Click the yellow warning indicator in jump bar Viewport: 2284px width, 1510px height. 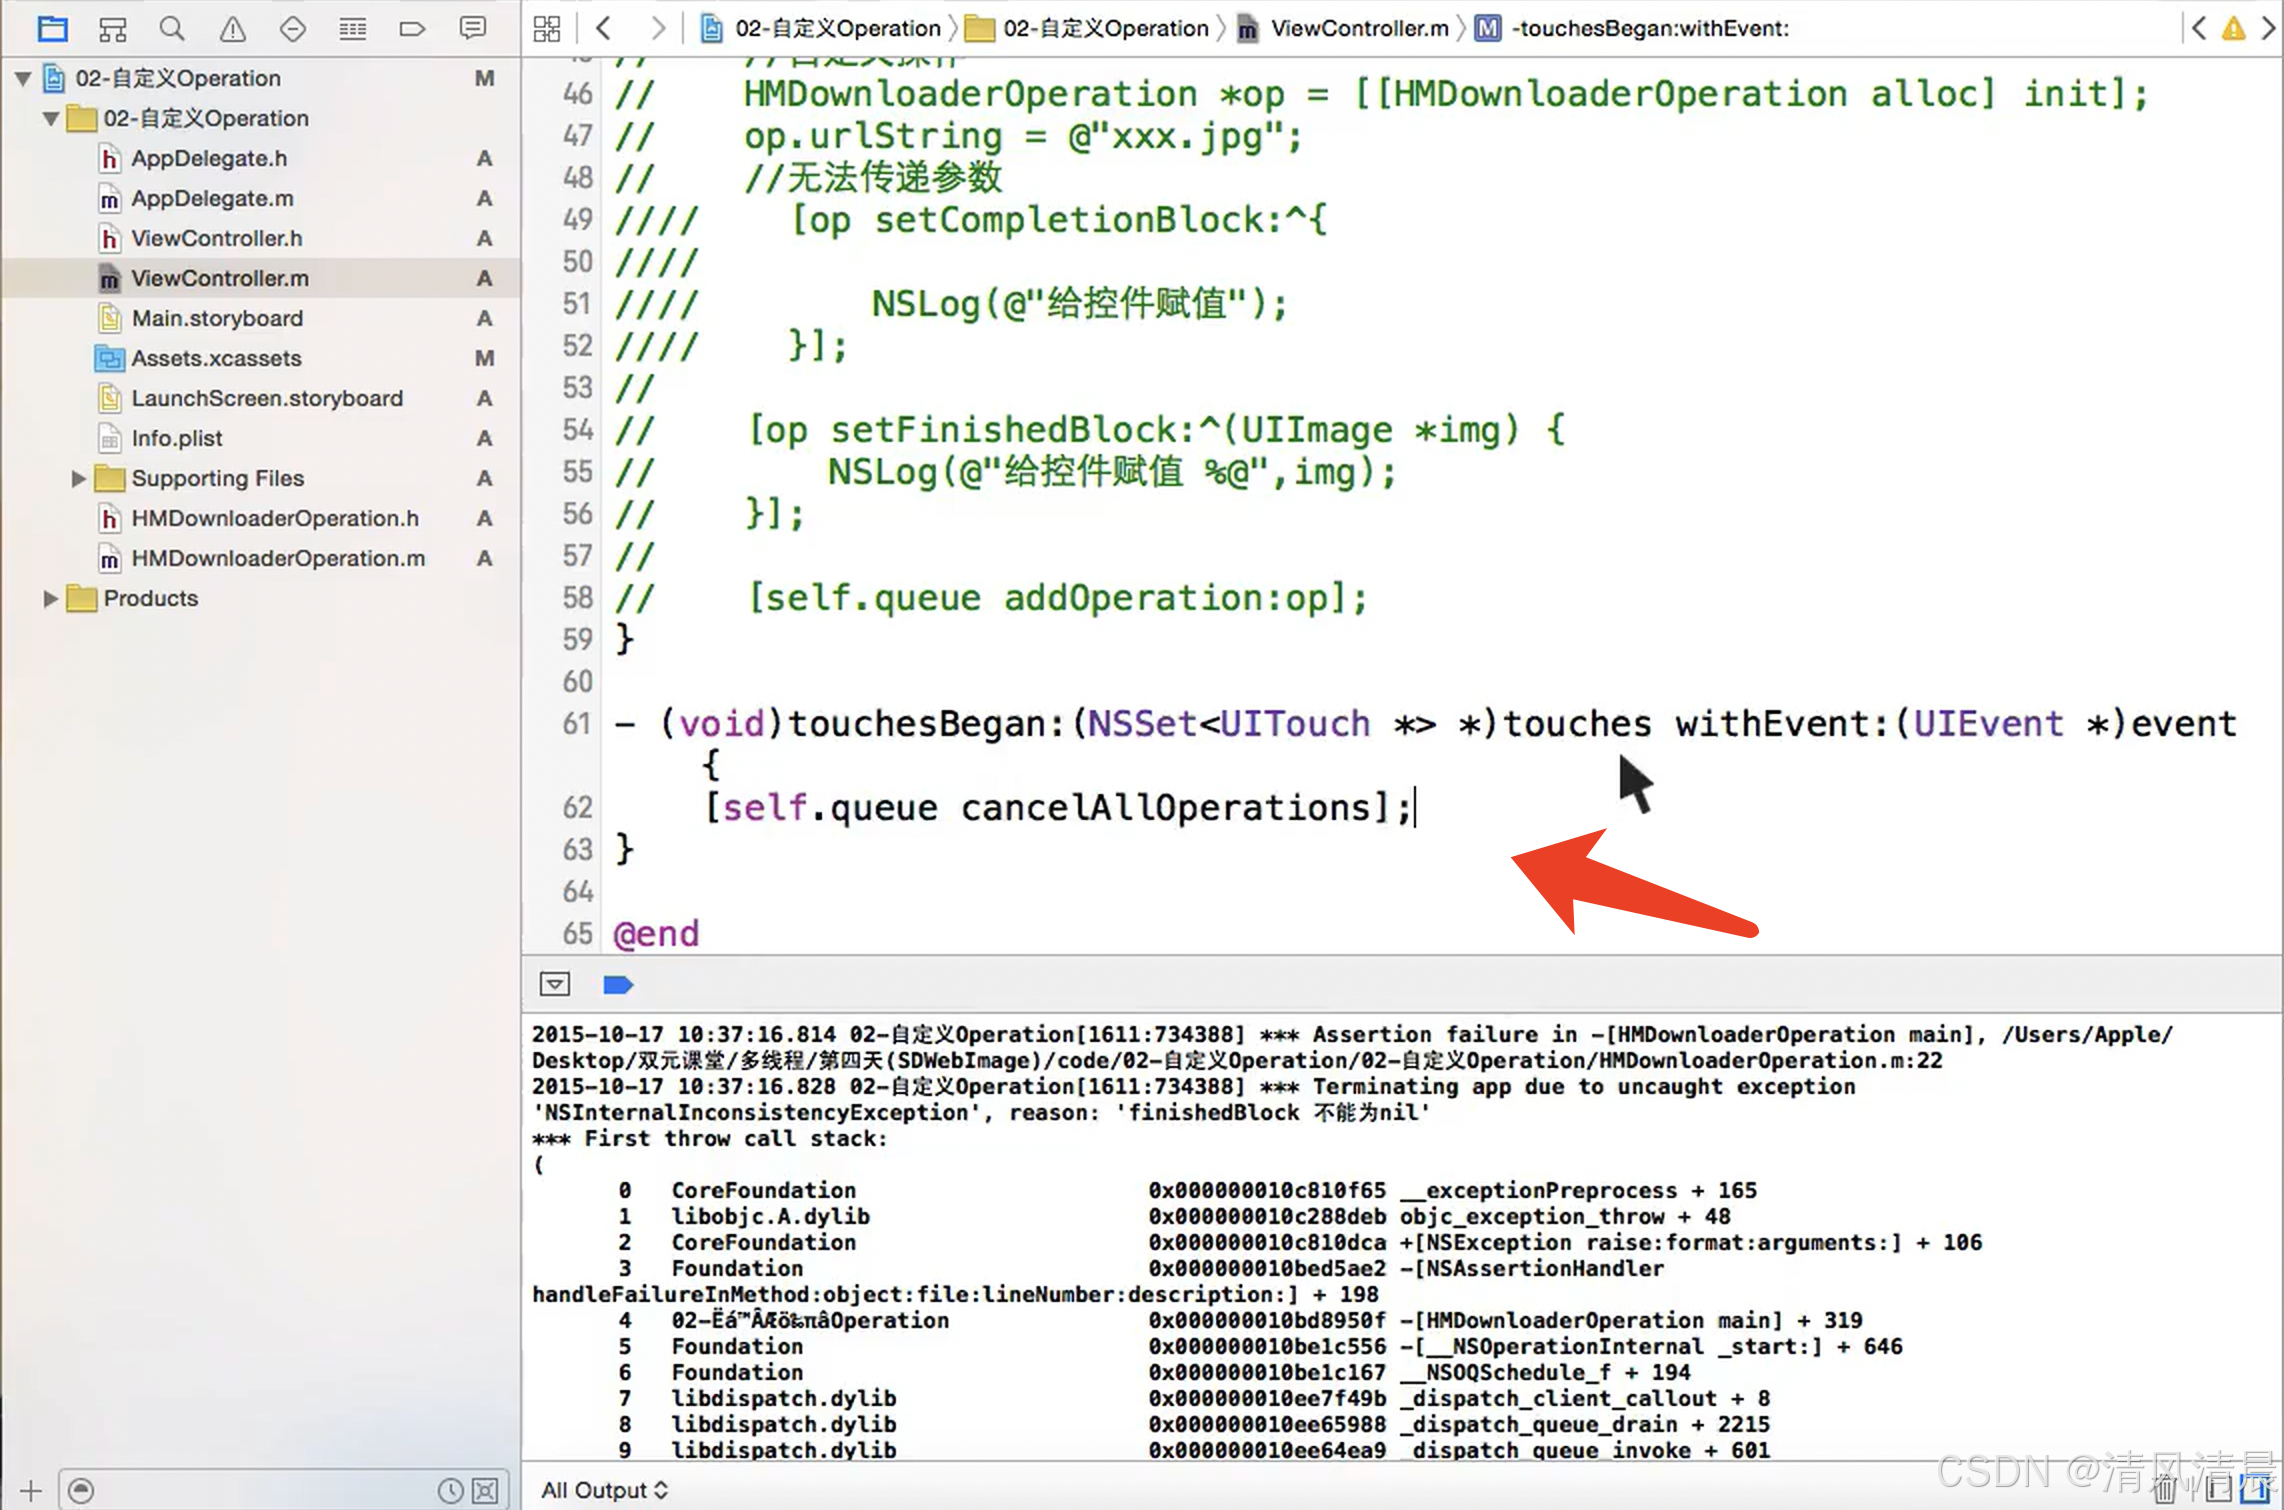(2233, 29)
